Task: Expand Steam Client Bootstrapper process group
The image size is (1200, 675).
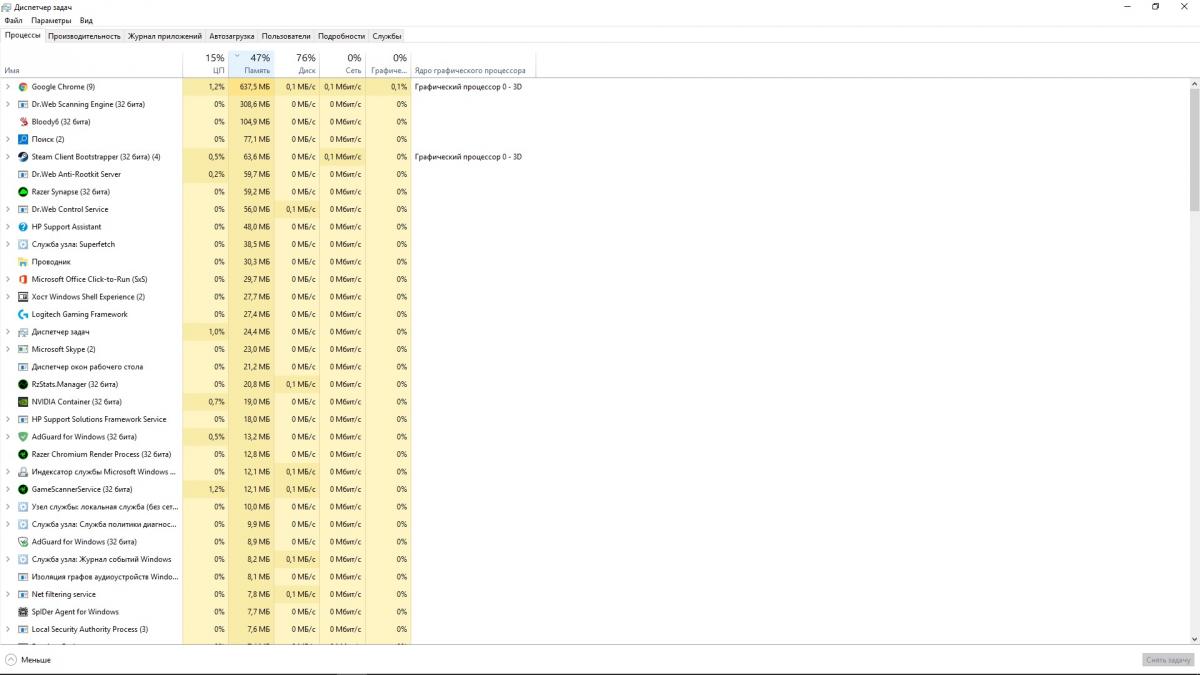Action: 8,157
